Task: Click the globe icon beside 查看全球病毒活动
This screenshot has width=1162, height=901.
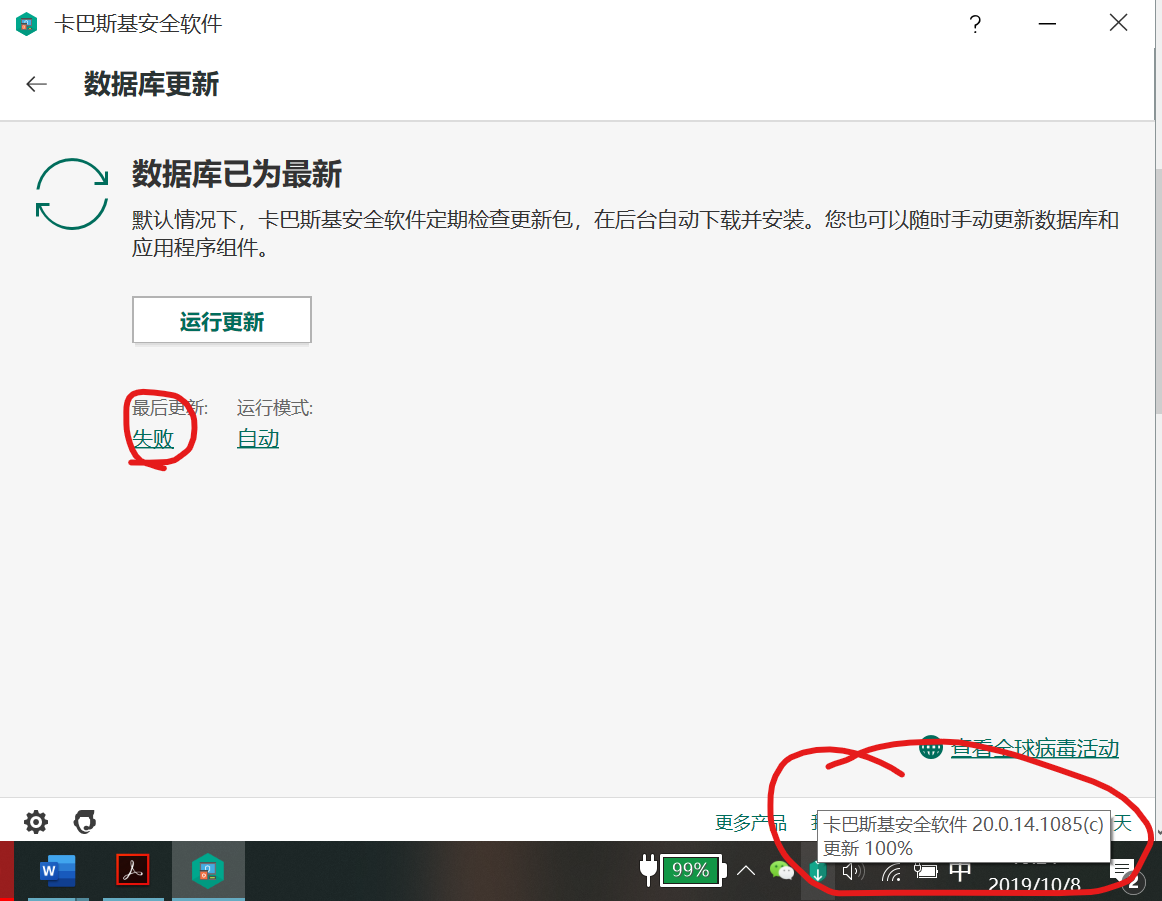Action: pyautogui.click(x=931, y=748)
